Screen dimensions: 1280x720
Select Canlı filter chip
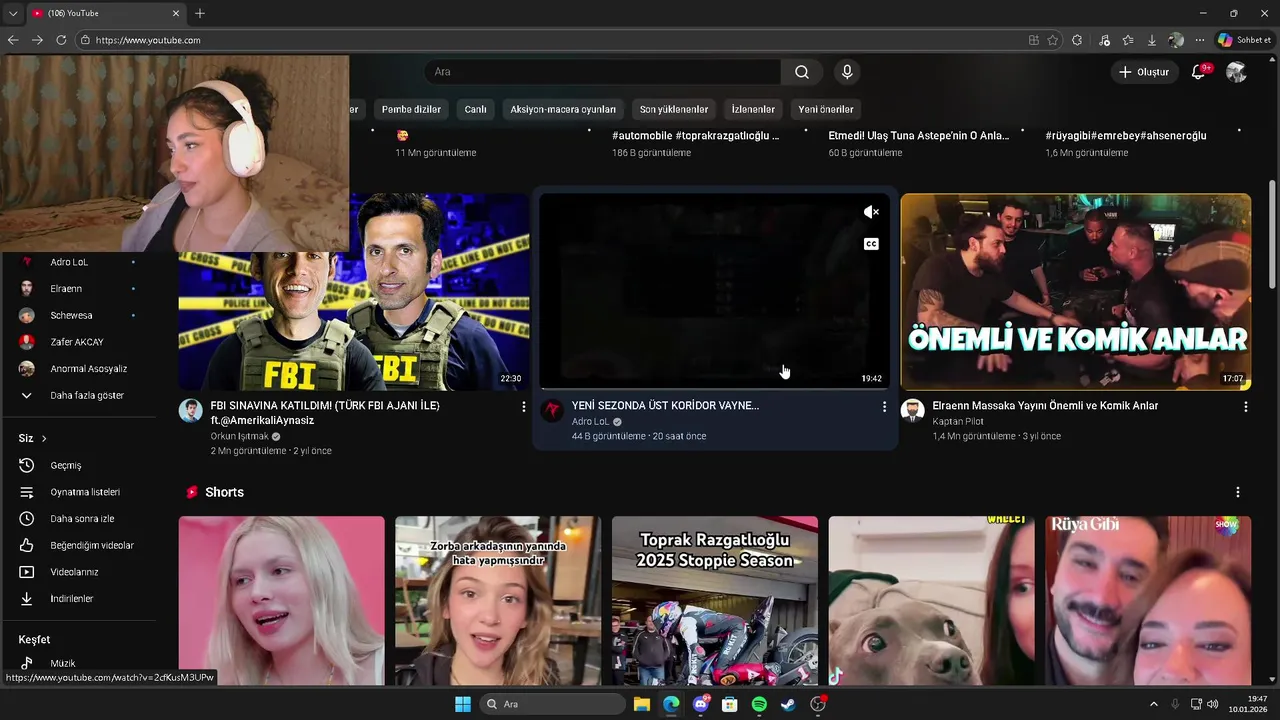tap(475, 109)
